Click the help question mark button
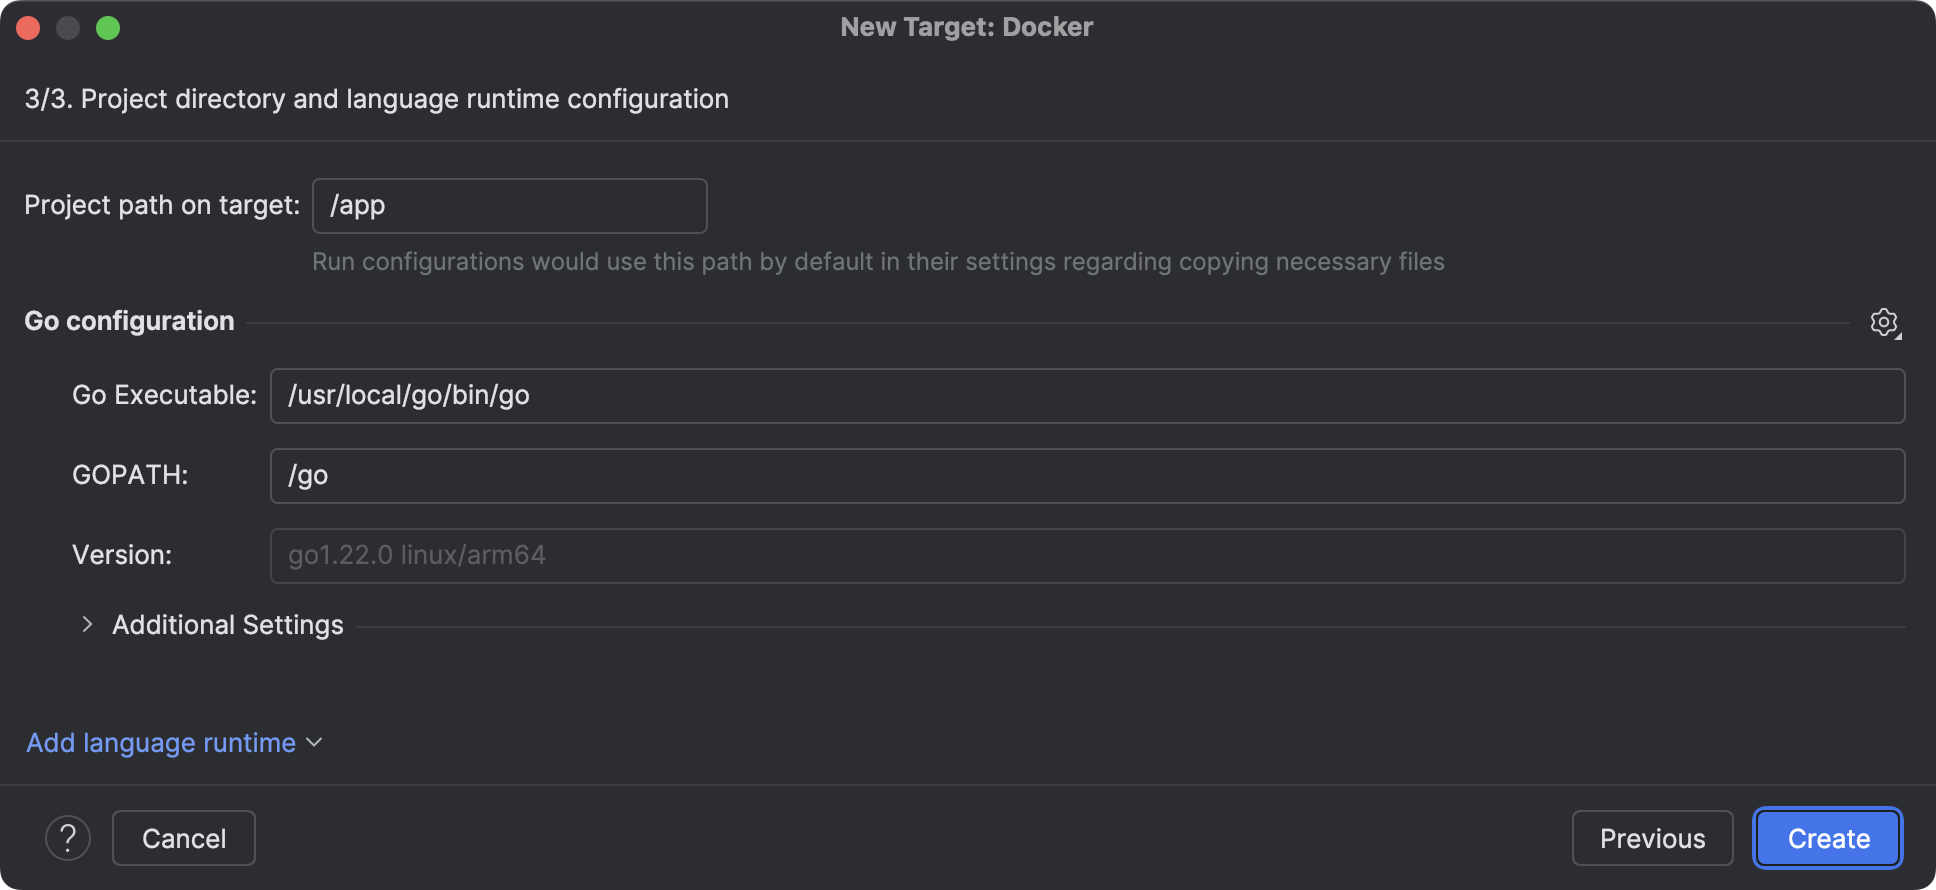The width and height of the screenshot is (1936, 890). pos(68,838)
